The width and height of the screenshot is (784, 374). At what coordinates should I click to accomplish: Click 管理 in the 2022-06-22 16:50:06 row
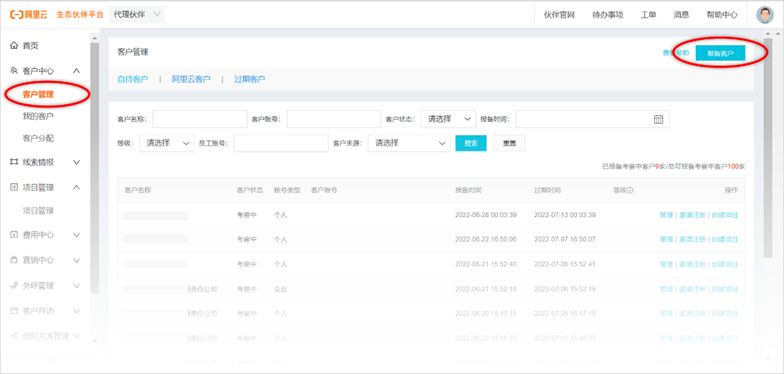click(666, 240)
